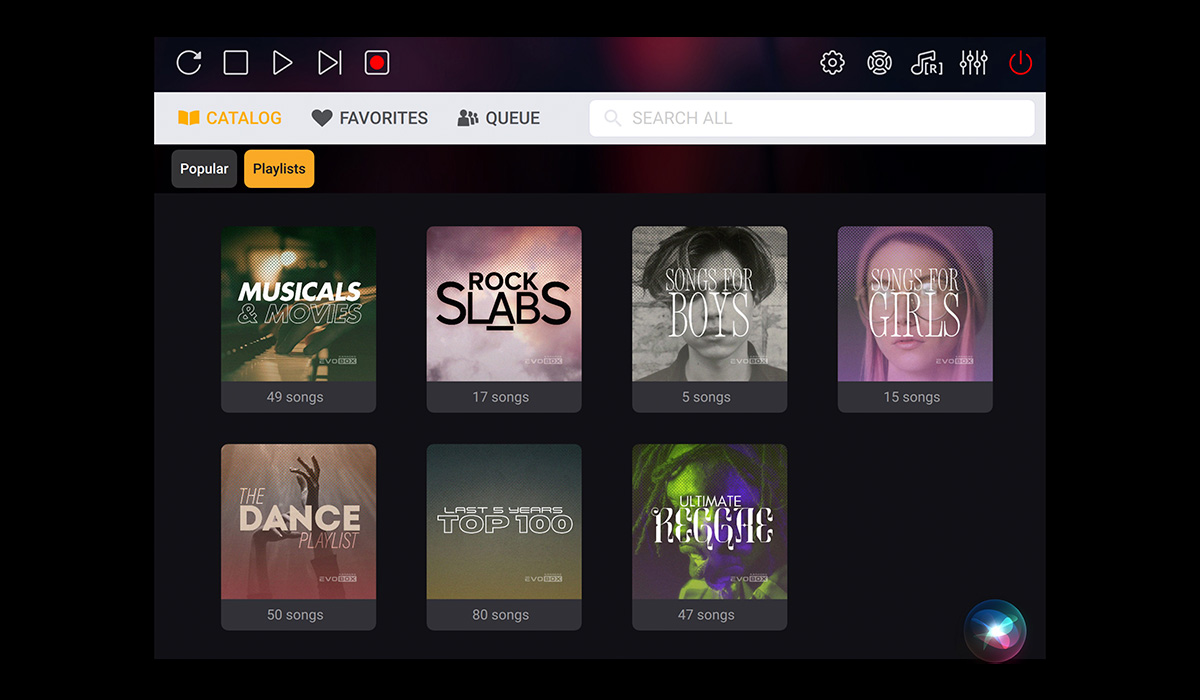Open the Ultimate Reggae playlist cover
This screenshot has width=1200, height=700.
coord(709,522)
